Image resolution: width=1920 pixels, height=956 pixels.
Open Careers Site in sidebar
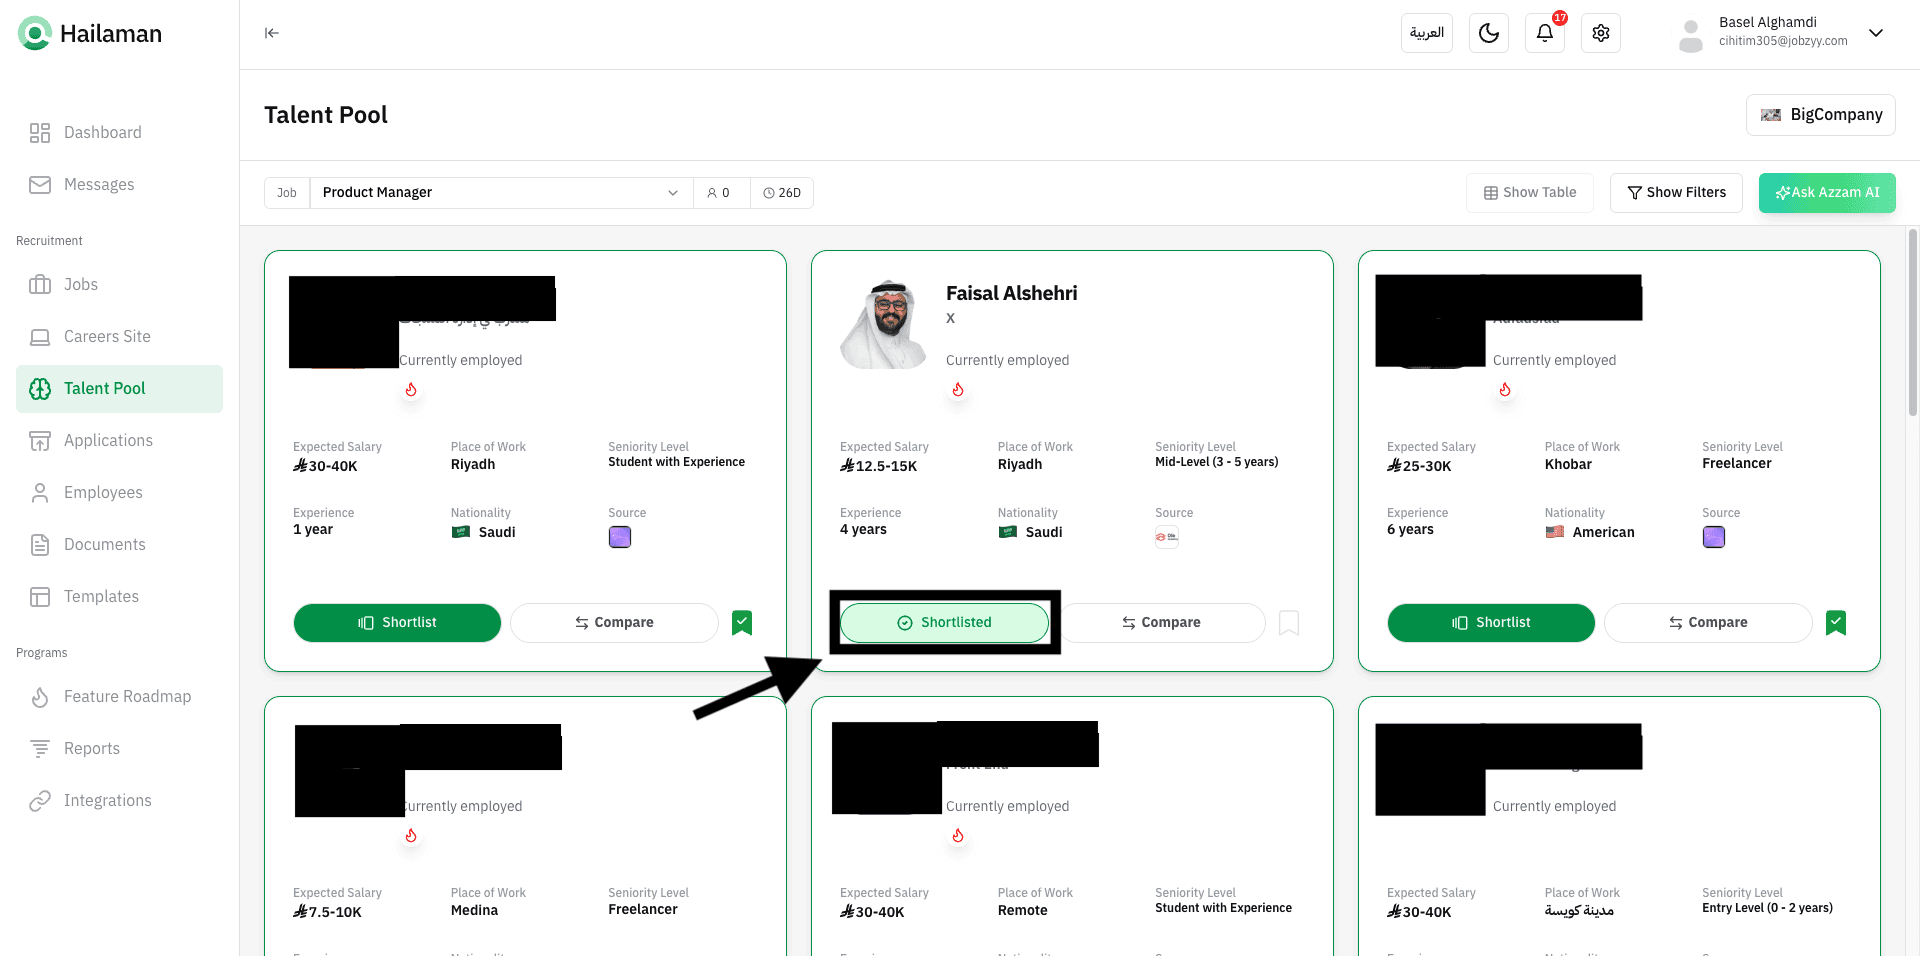pos(119,337)
